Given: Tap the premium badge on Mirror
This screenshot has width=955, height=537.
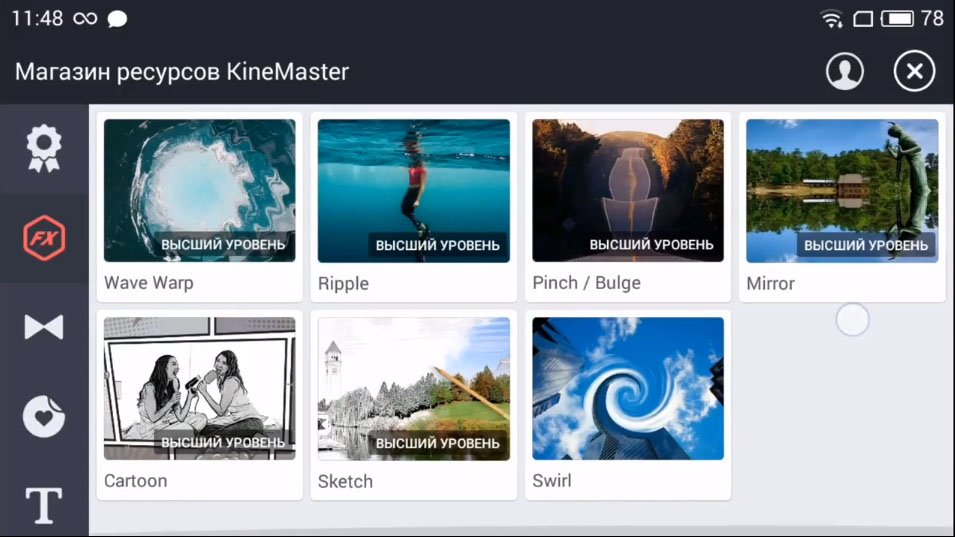Looking at the screenshot, I should 866,245.
